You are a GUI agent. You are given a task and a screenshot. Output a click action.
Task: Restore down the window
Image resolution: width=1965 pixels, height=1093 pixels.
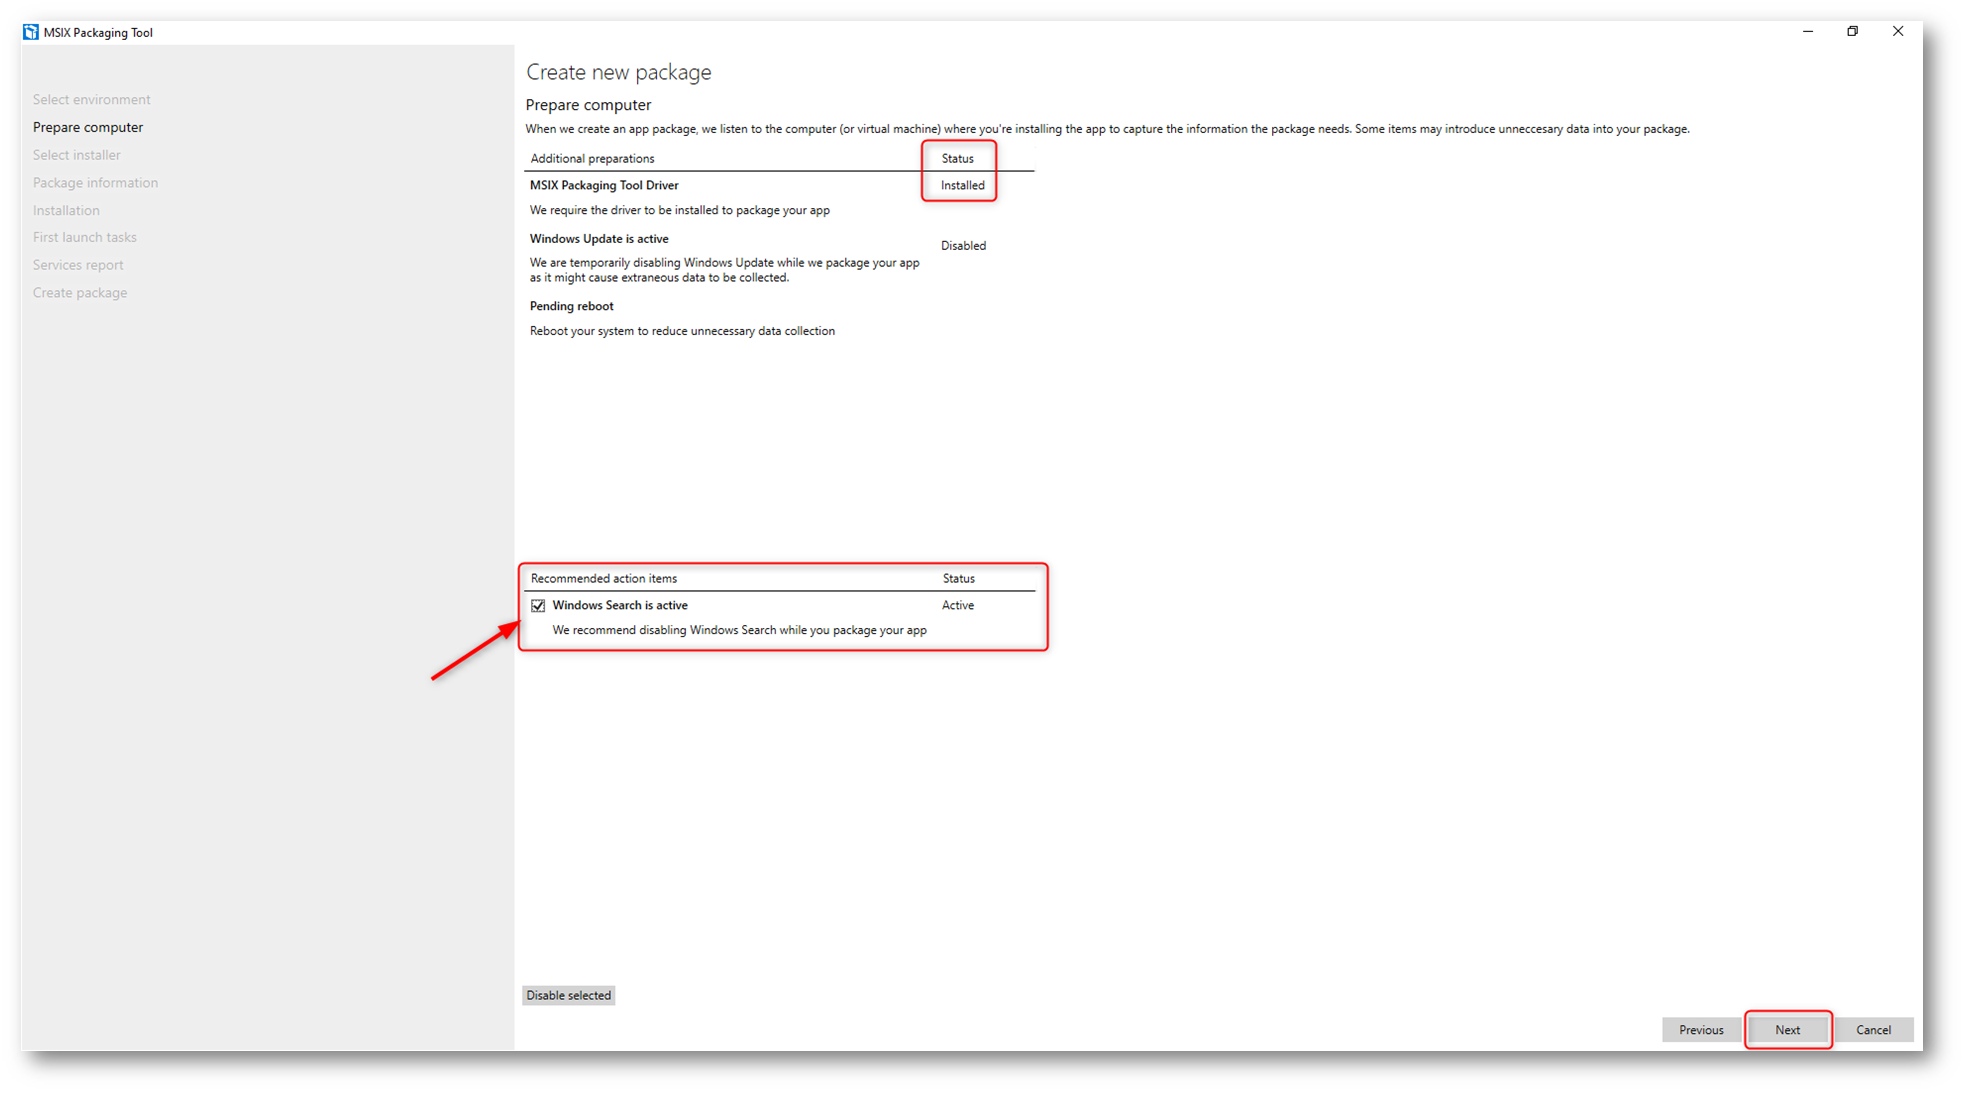coord(1853,32)
